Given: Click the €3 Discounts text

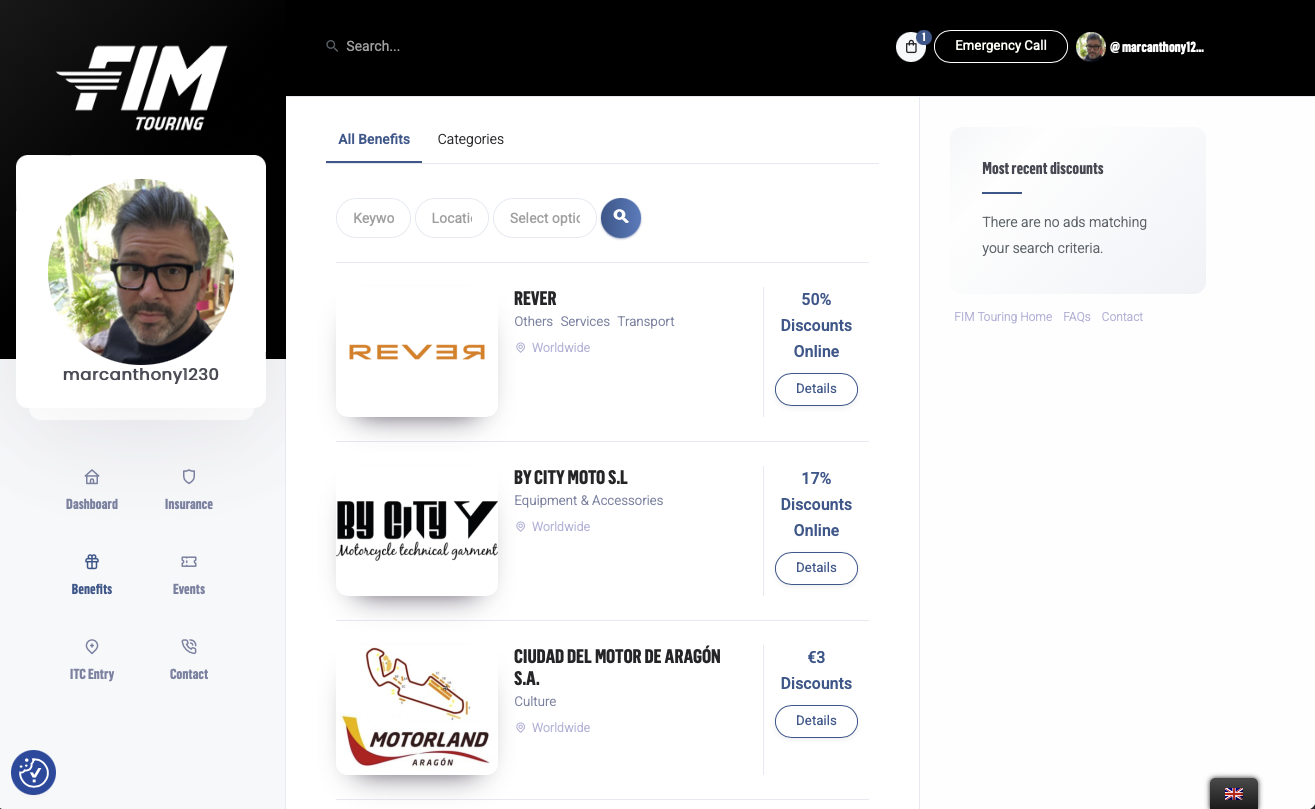Looking at the screenshot, I should 816,670.
